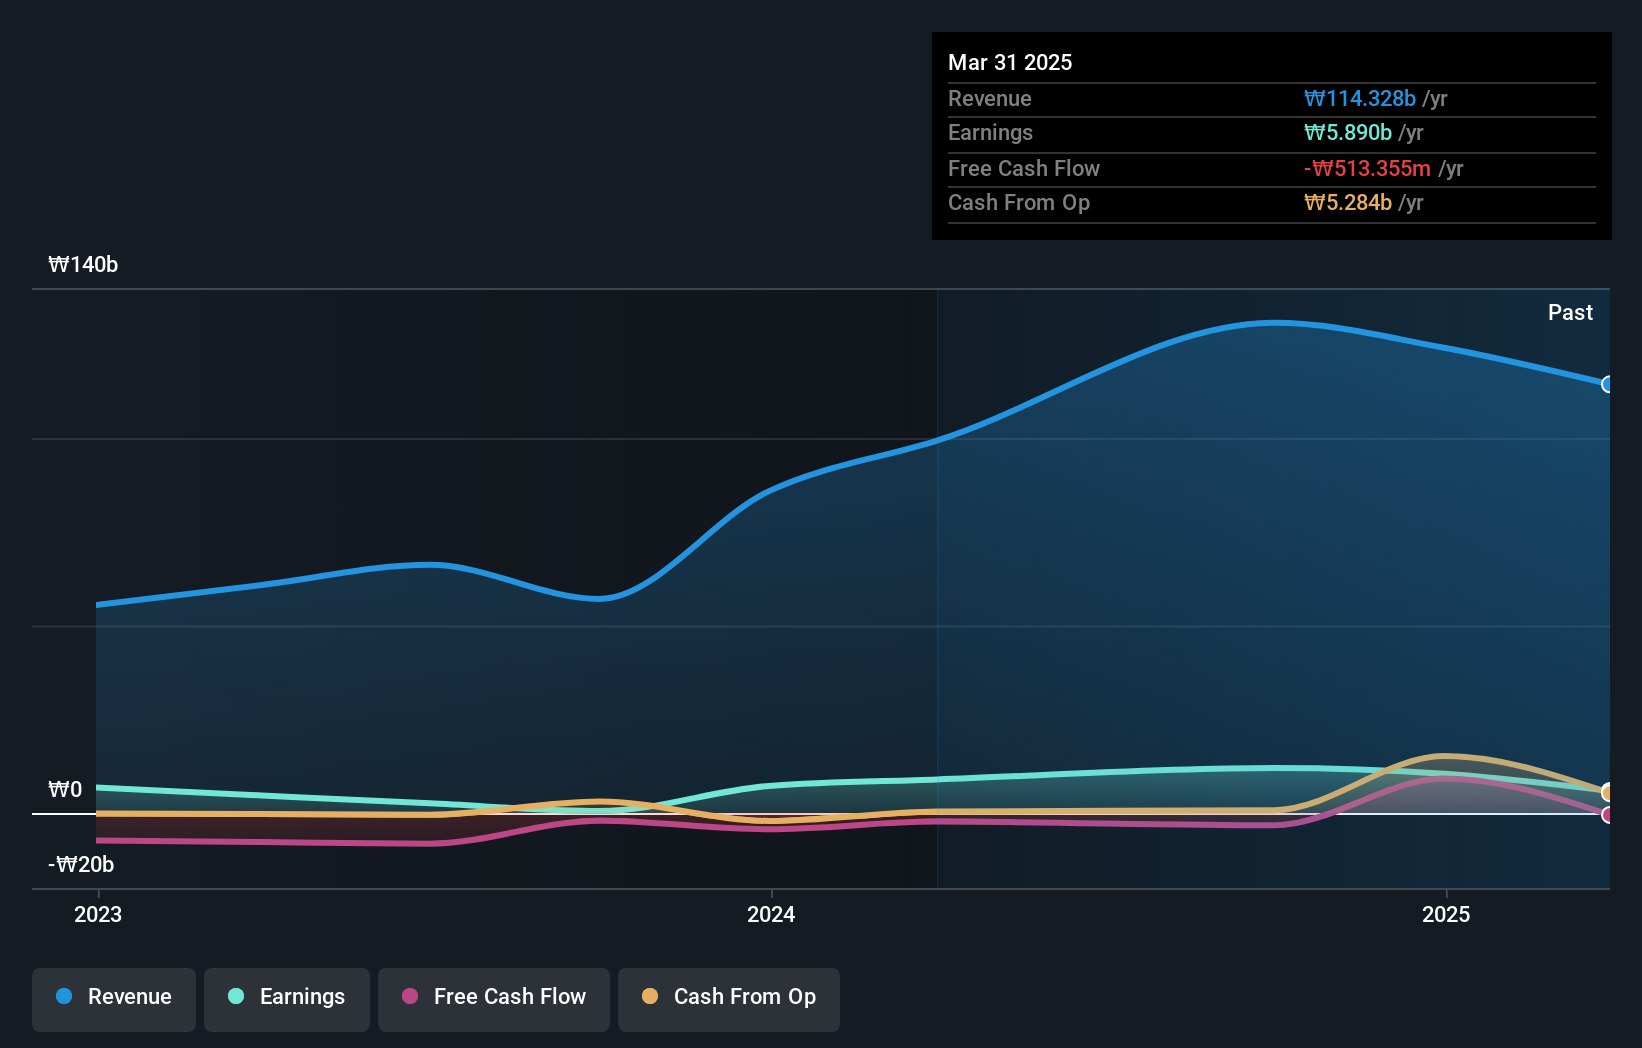Click the ₩114.328b revenue value
This screenshot has width=1642, height=1048.
pyautogui.click(x=1360, y=98)
